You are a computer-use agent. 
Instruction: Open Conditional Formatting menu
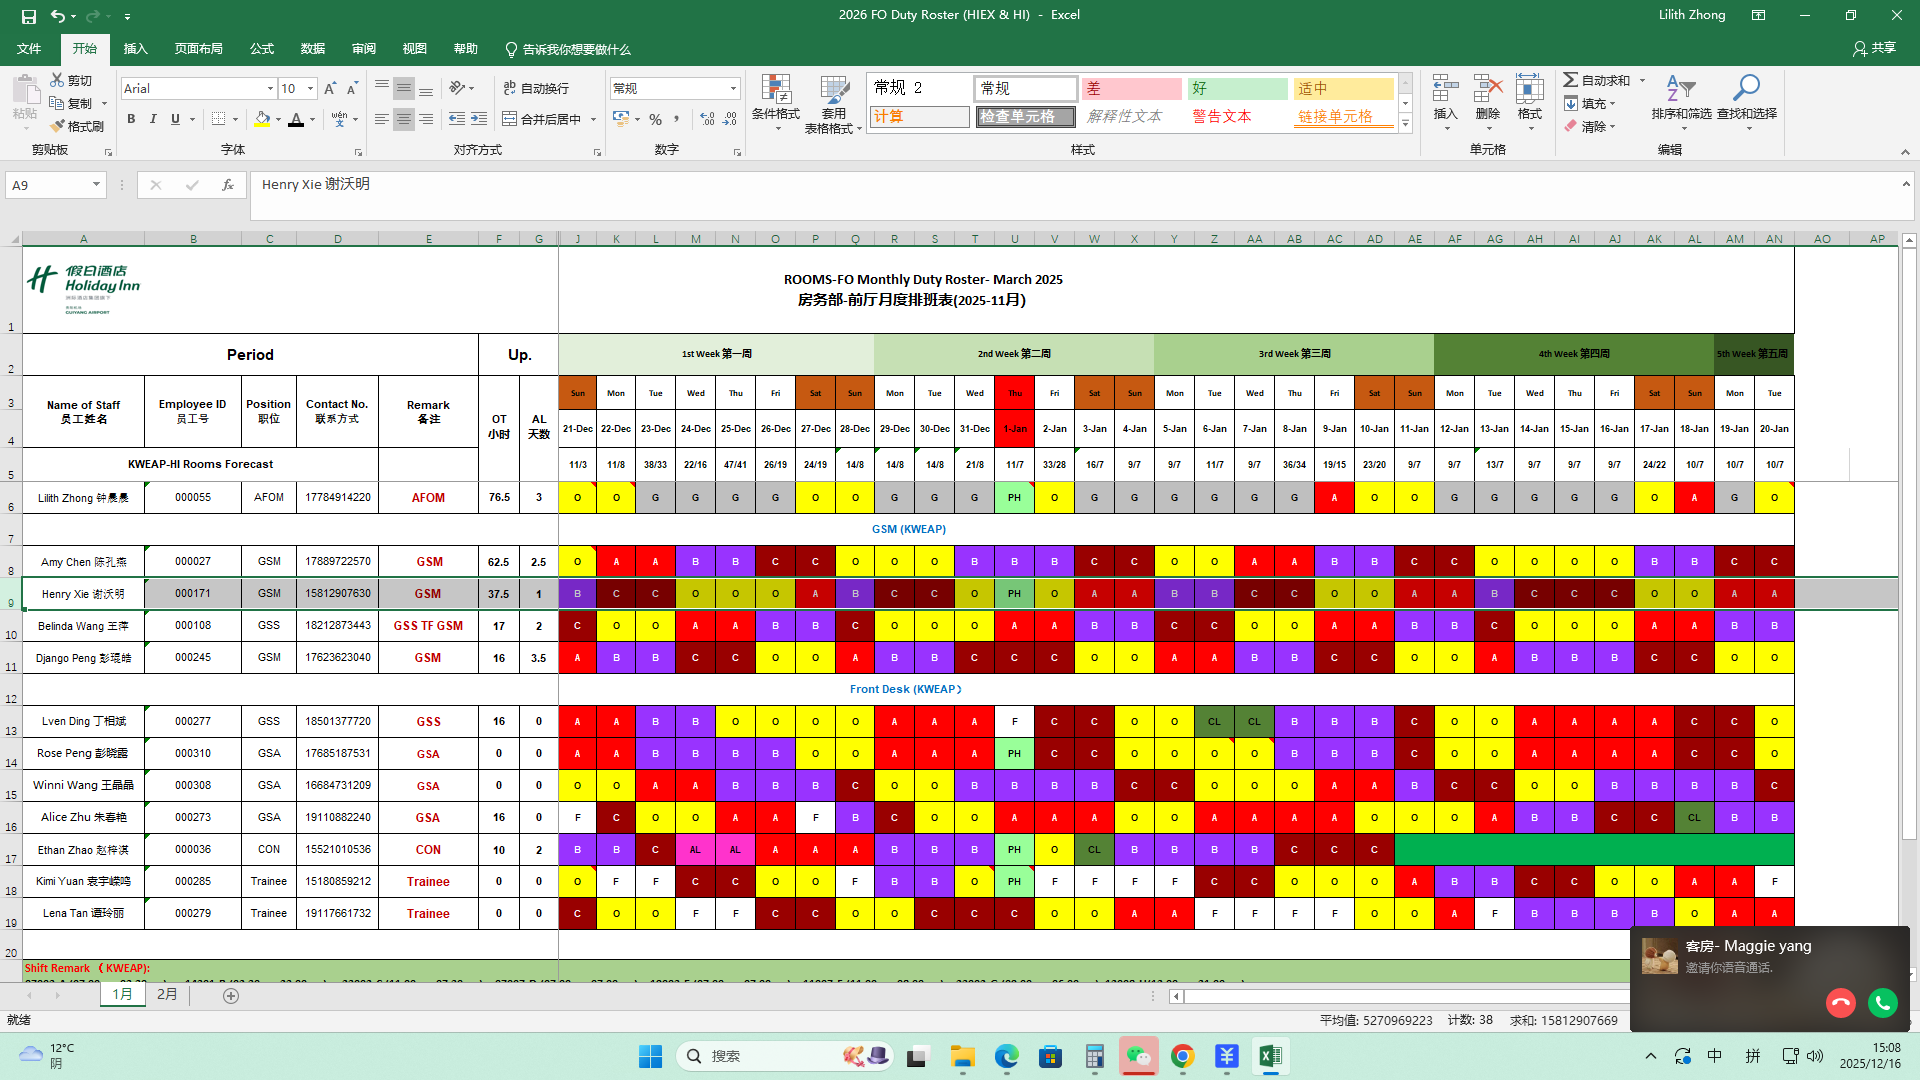pos(775,103)
